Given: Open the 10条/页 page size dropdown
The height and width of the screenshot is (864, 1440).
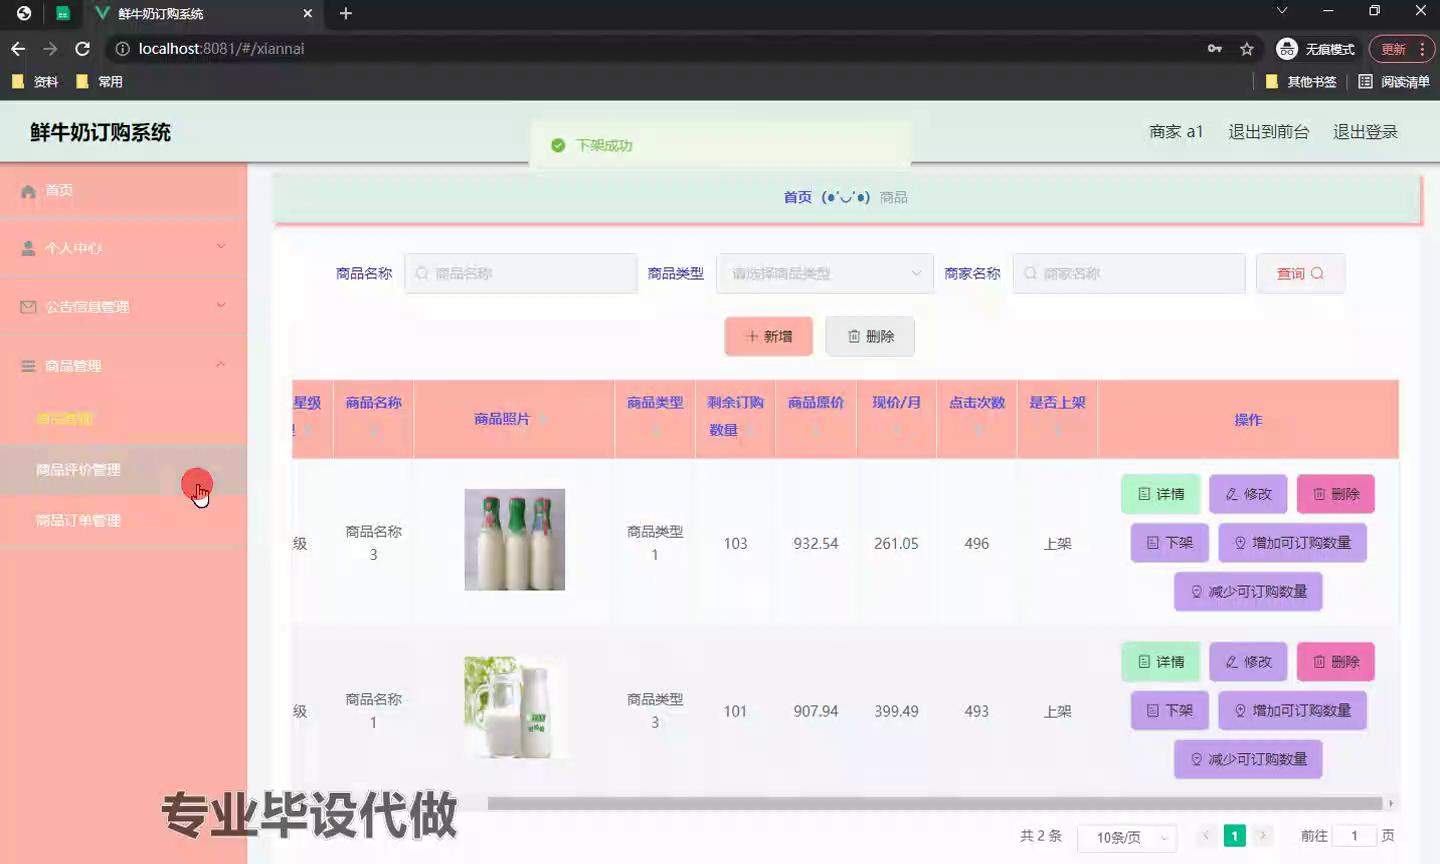Looking at the screenshot, I should [1126, 837].
